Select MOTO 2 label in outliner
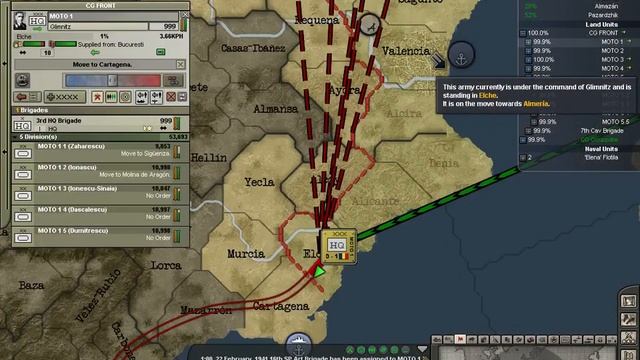640x360 pixels. point(612,51)
